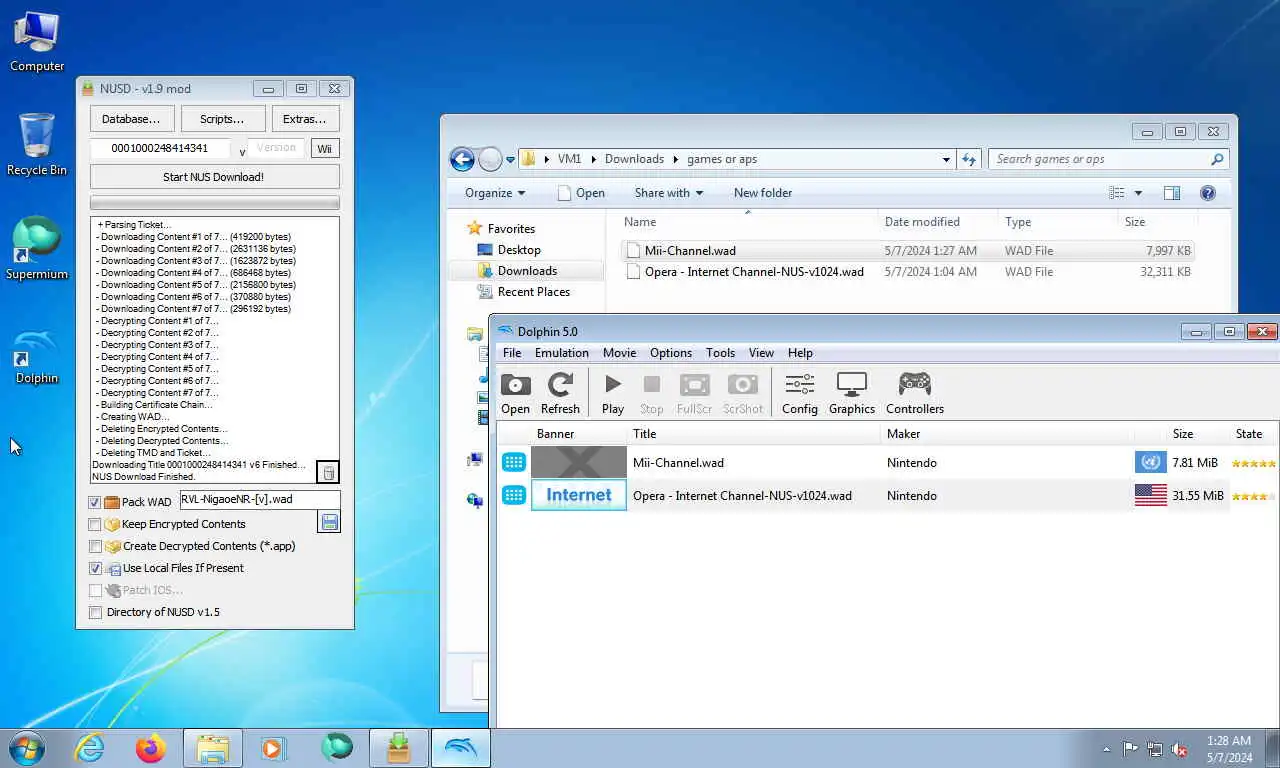1280x768 pixels.
Task: Click the Wii button in NUSD
Action: point(324,148)
